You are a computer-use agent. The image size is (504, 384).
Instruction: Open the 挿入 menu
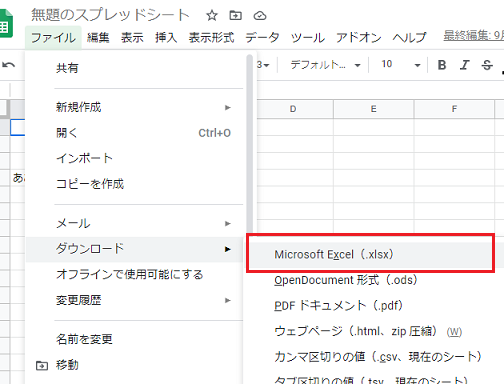coord(166,38)
